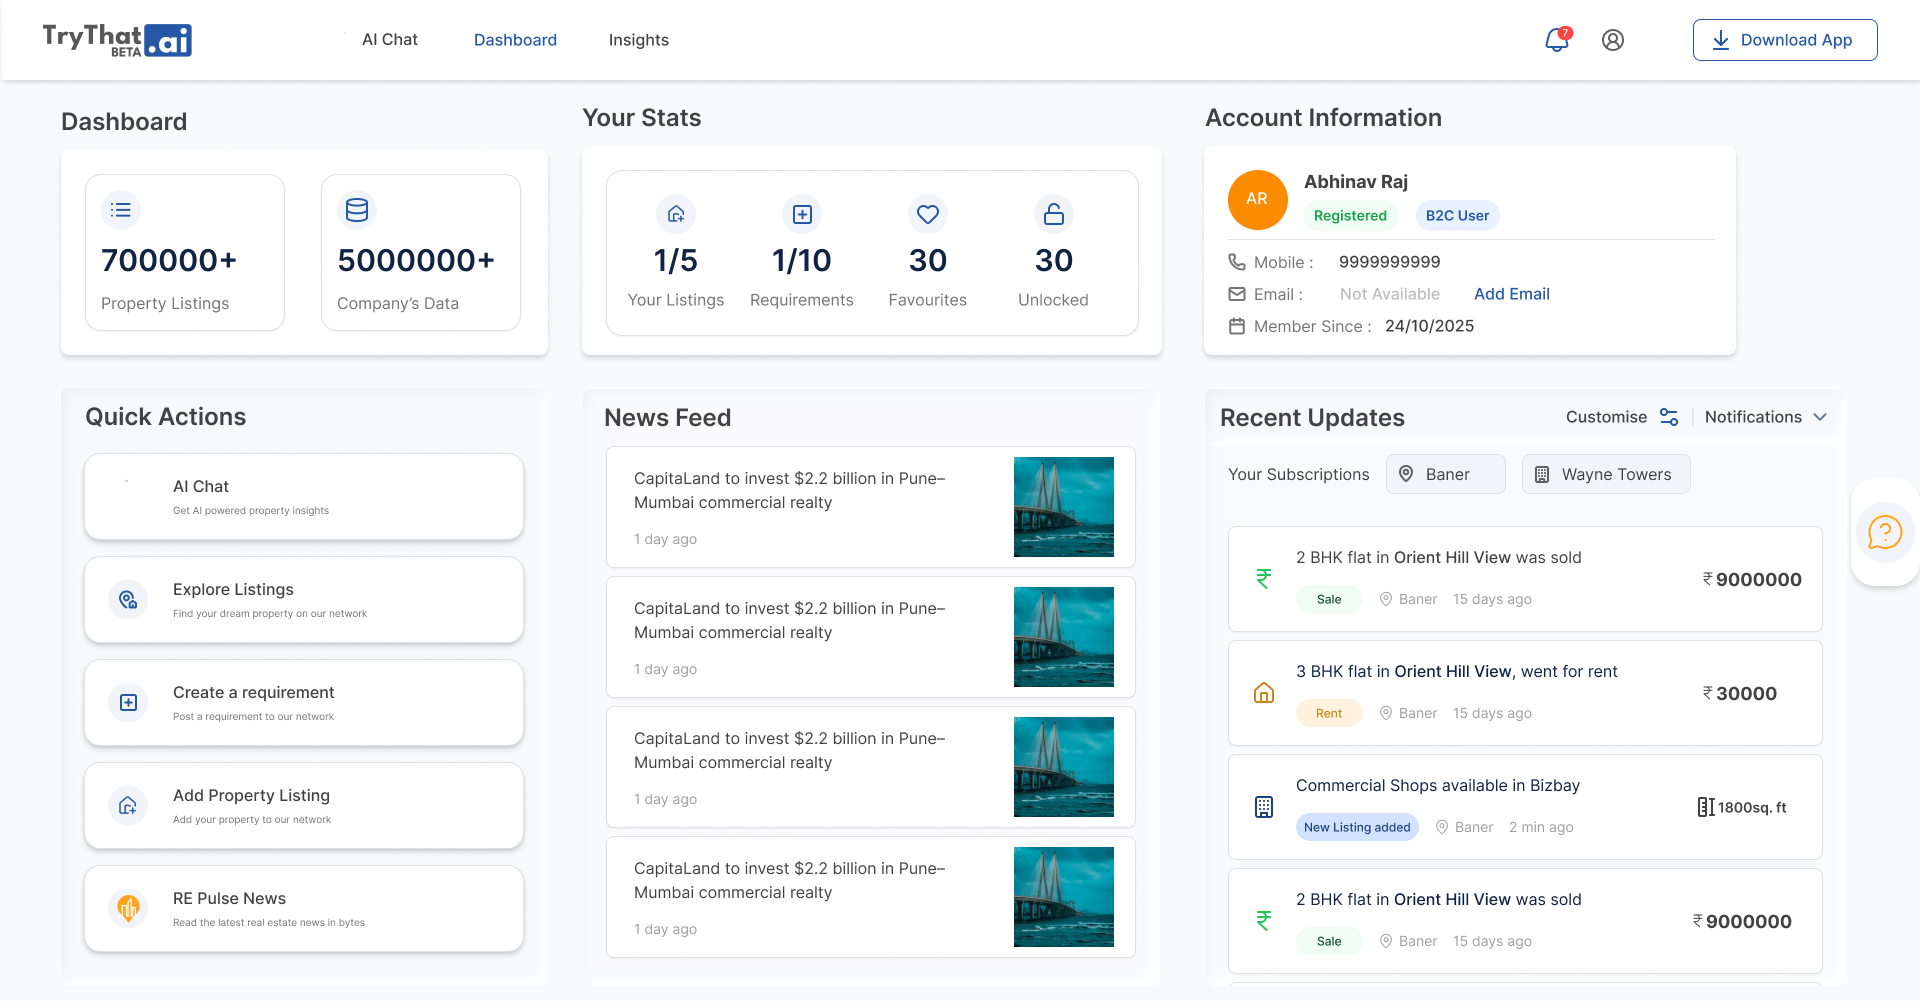This screenshot has height=1001, width=1920.
Task: Click the Download App button
Action: click(1784, 40)
